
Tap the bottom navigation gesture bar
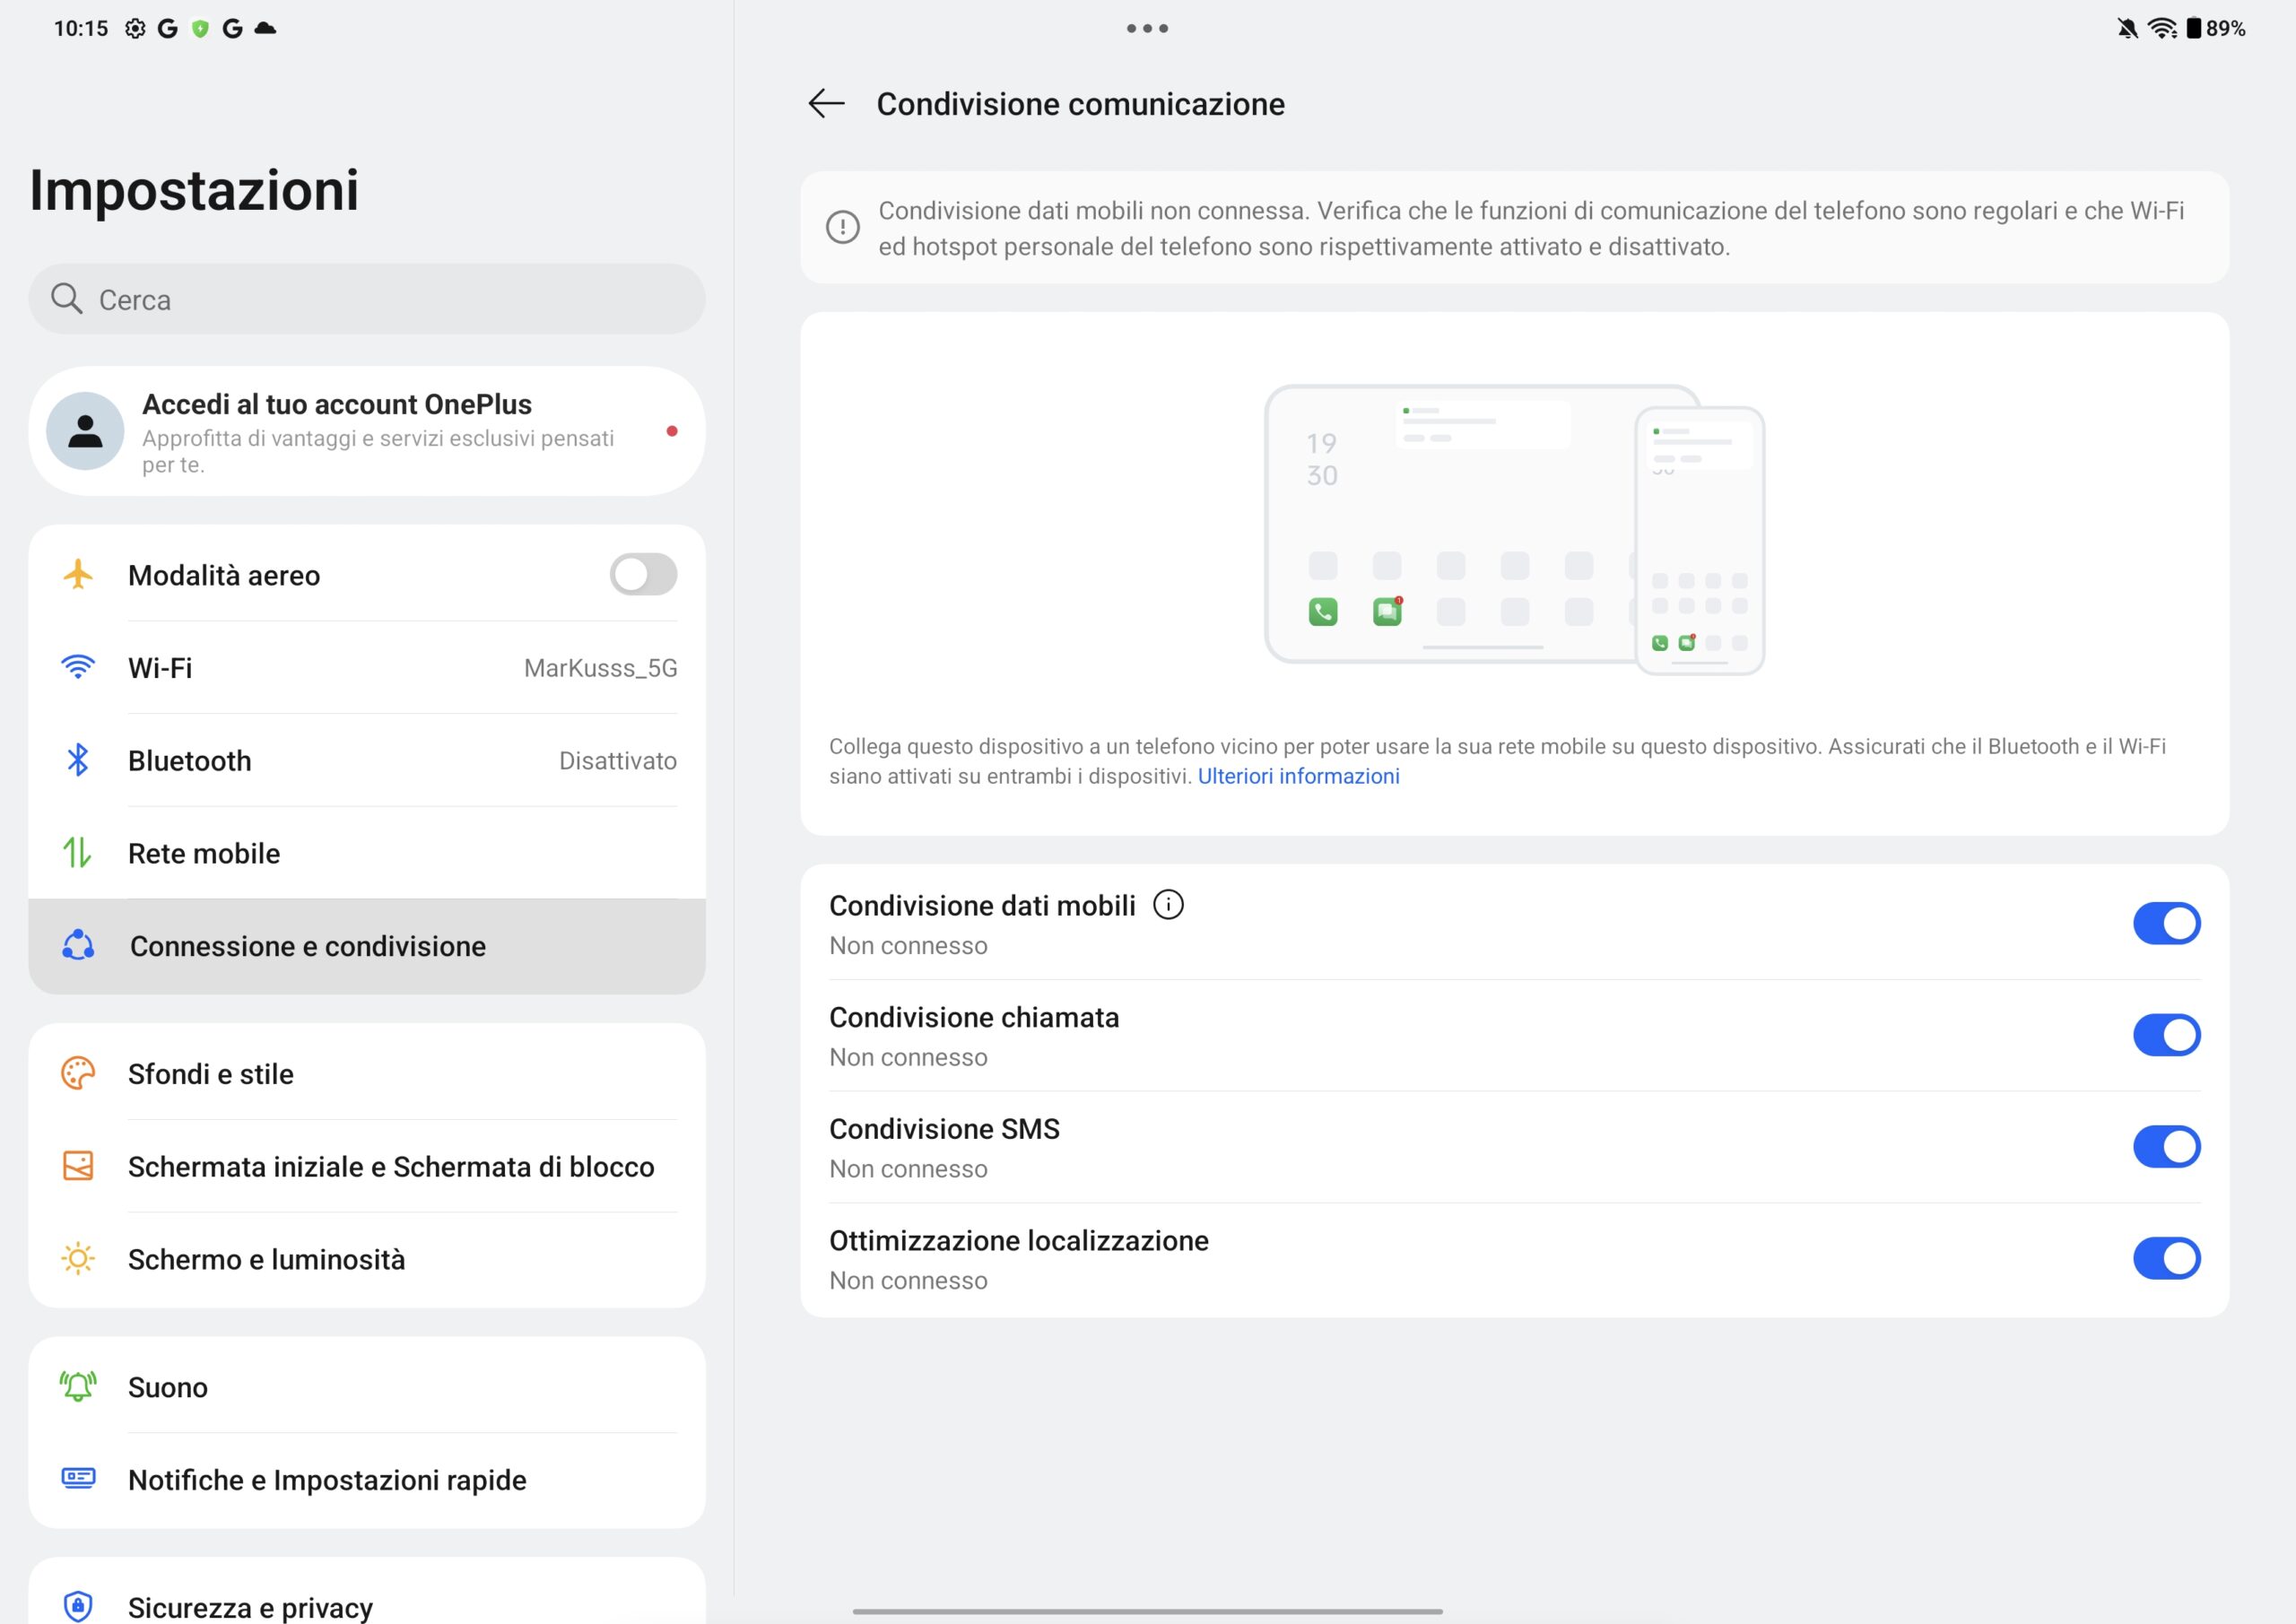[1147, 1611]
